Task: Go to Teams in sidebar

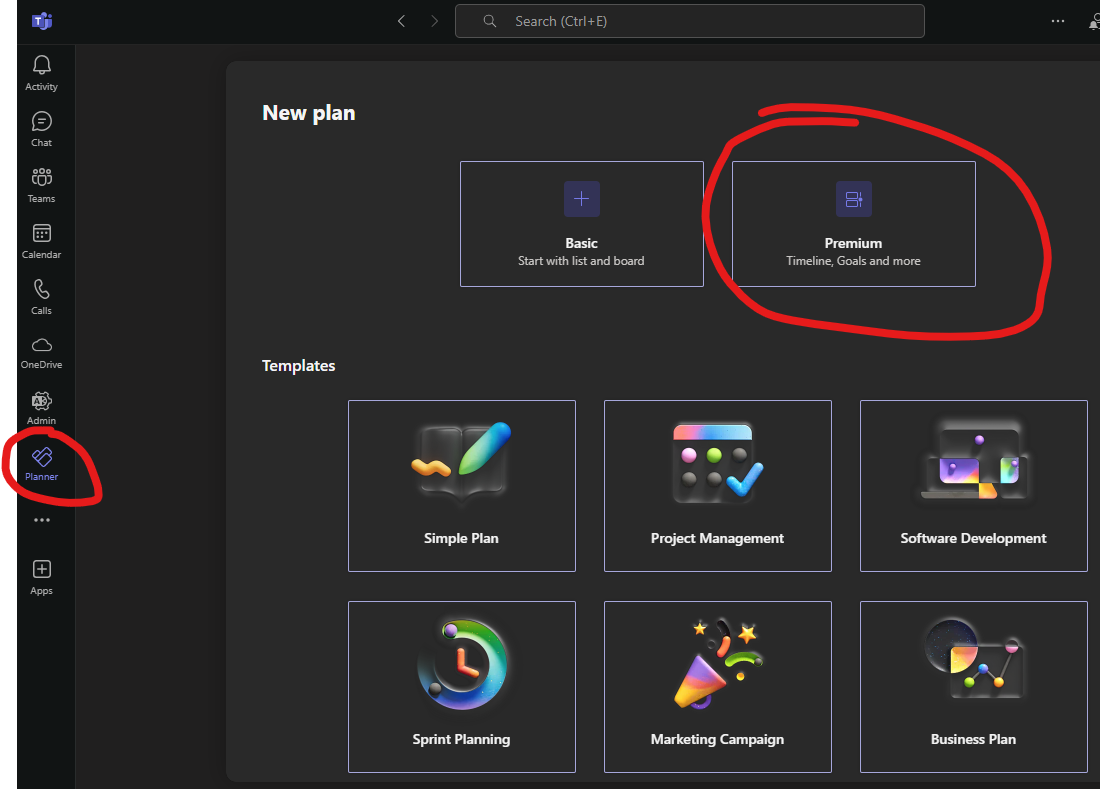Action: tap(41, 185)
